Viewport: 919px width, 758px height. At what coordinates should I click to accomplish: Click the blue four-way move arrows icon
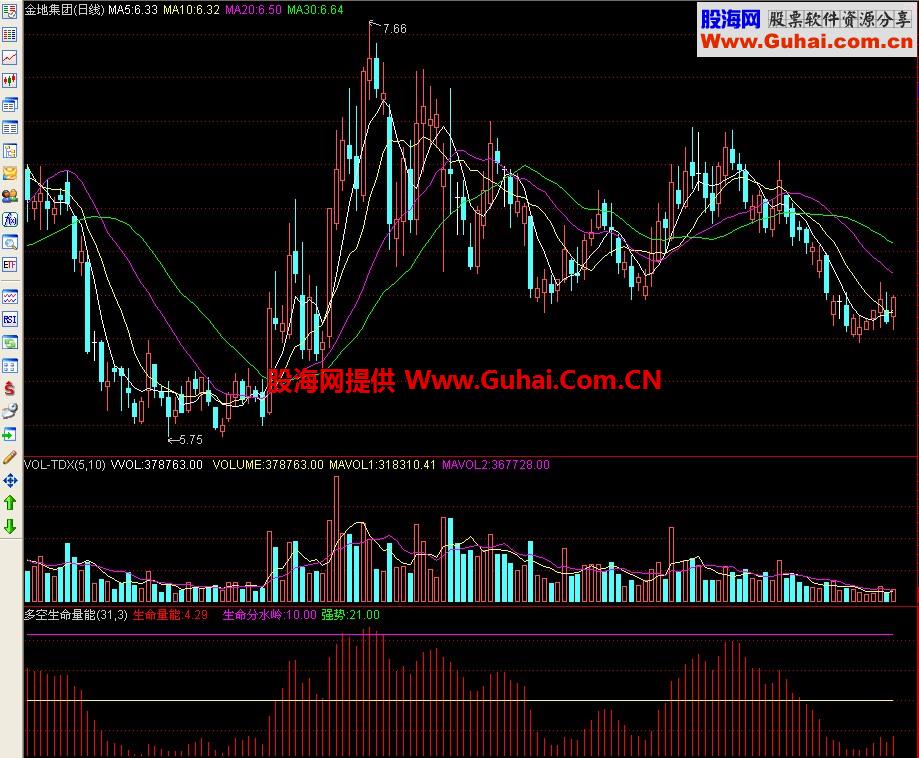[x=9, y=481]
